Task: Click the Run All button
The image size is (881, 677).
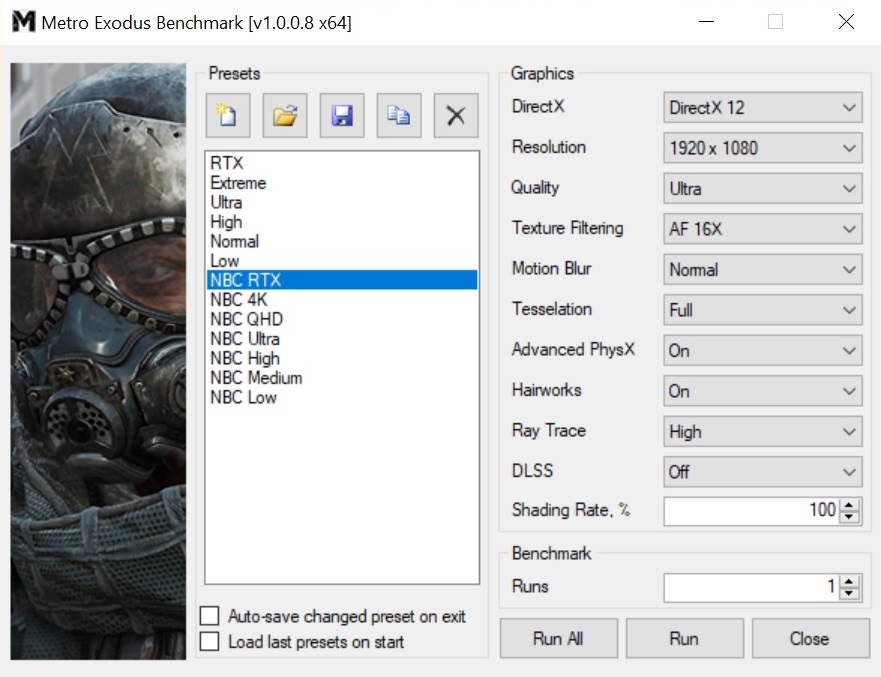Action: click(558, 638)
